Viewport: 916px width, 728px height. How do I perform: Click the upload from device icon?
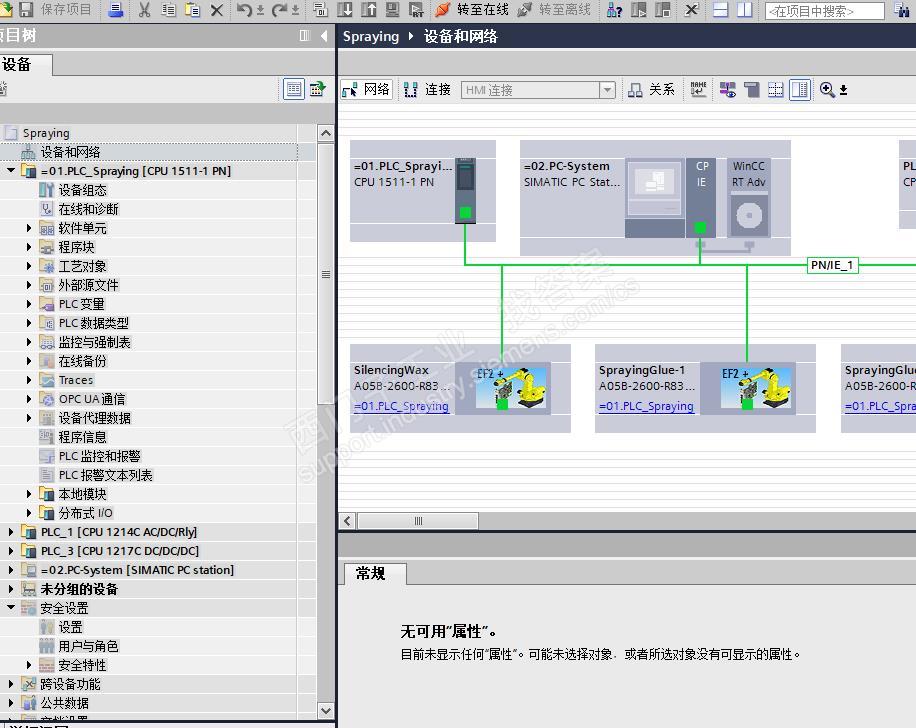(x=369, y=10)
